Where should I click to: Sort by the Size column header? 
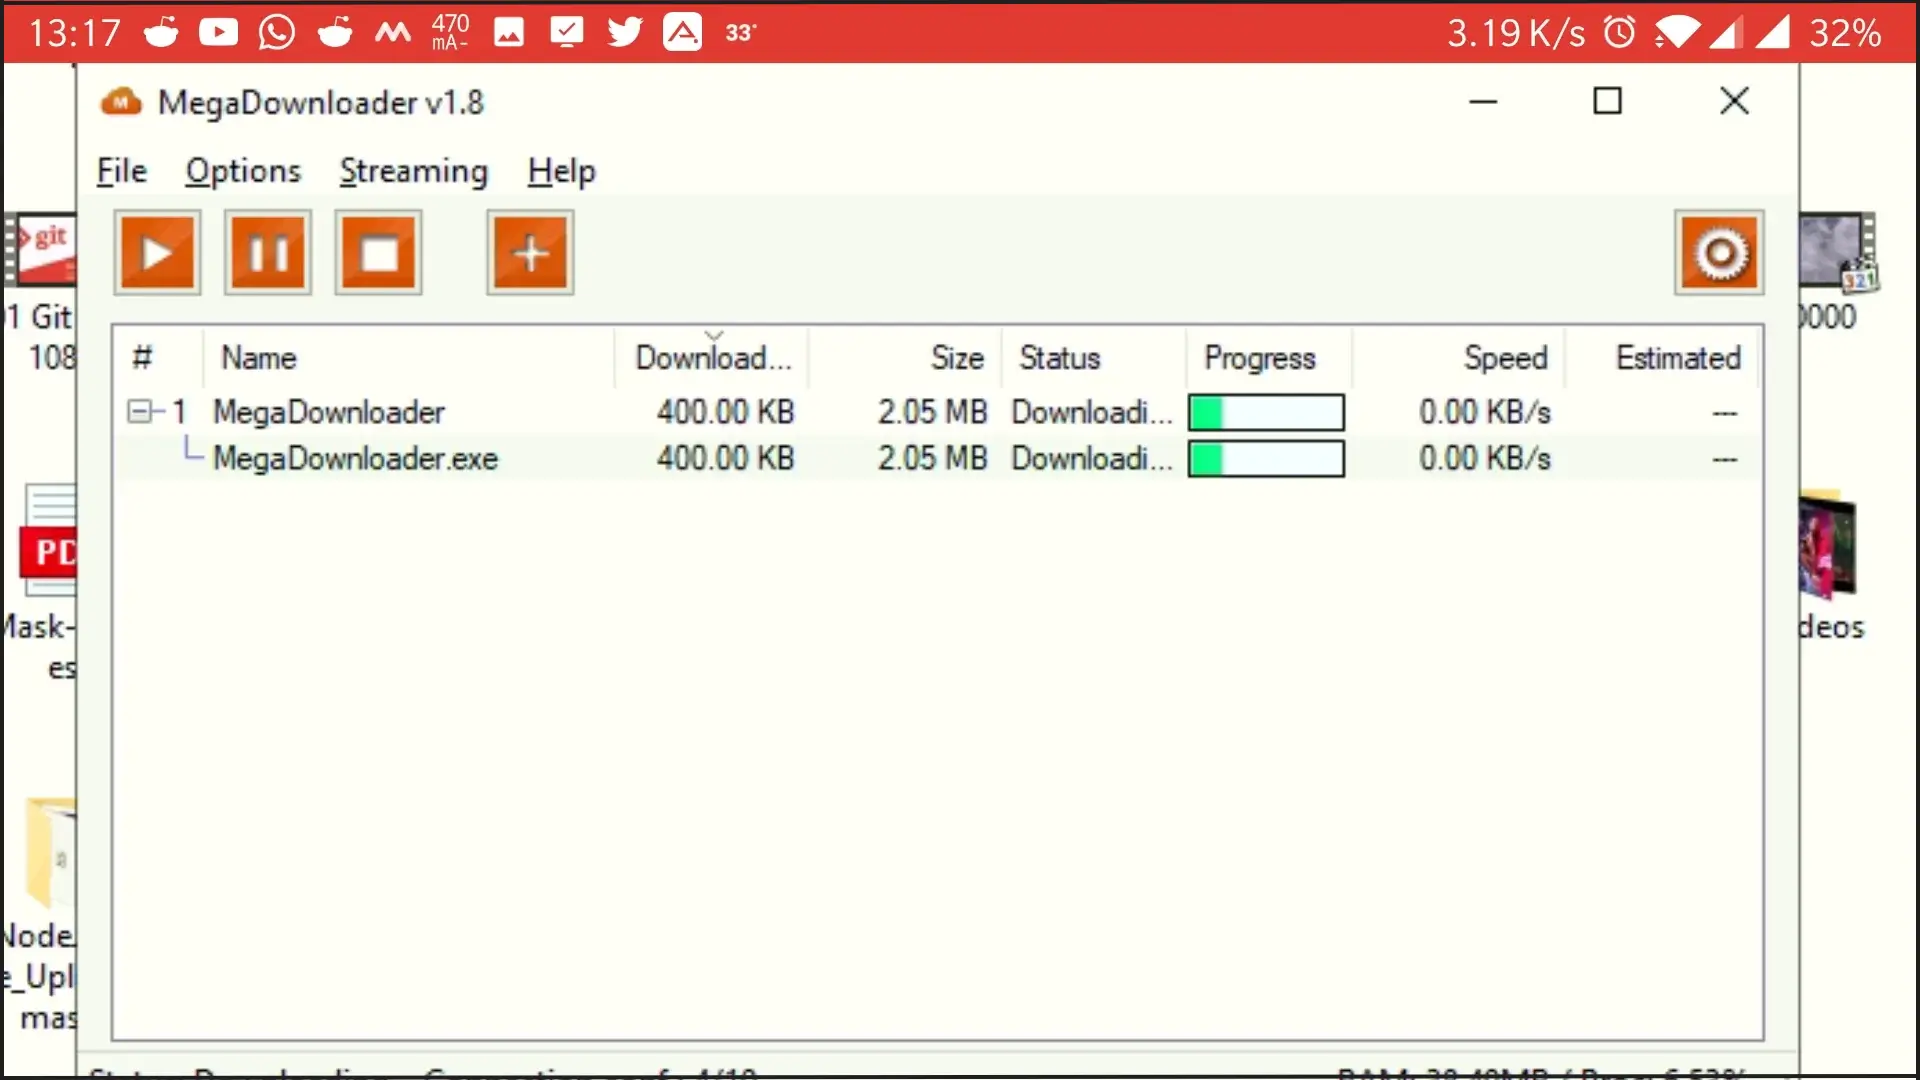[905, 358]
